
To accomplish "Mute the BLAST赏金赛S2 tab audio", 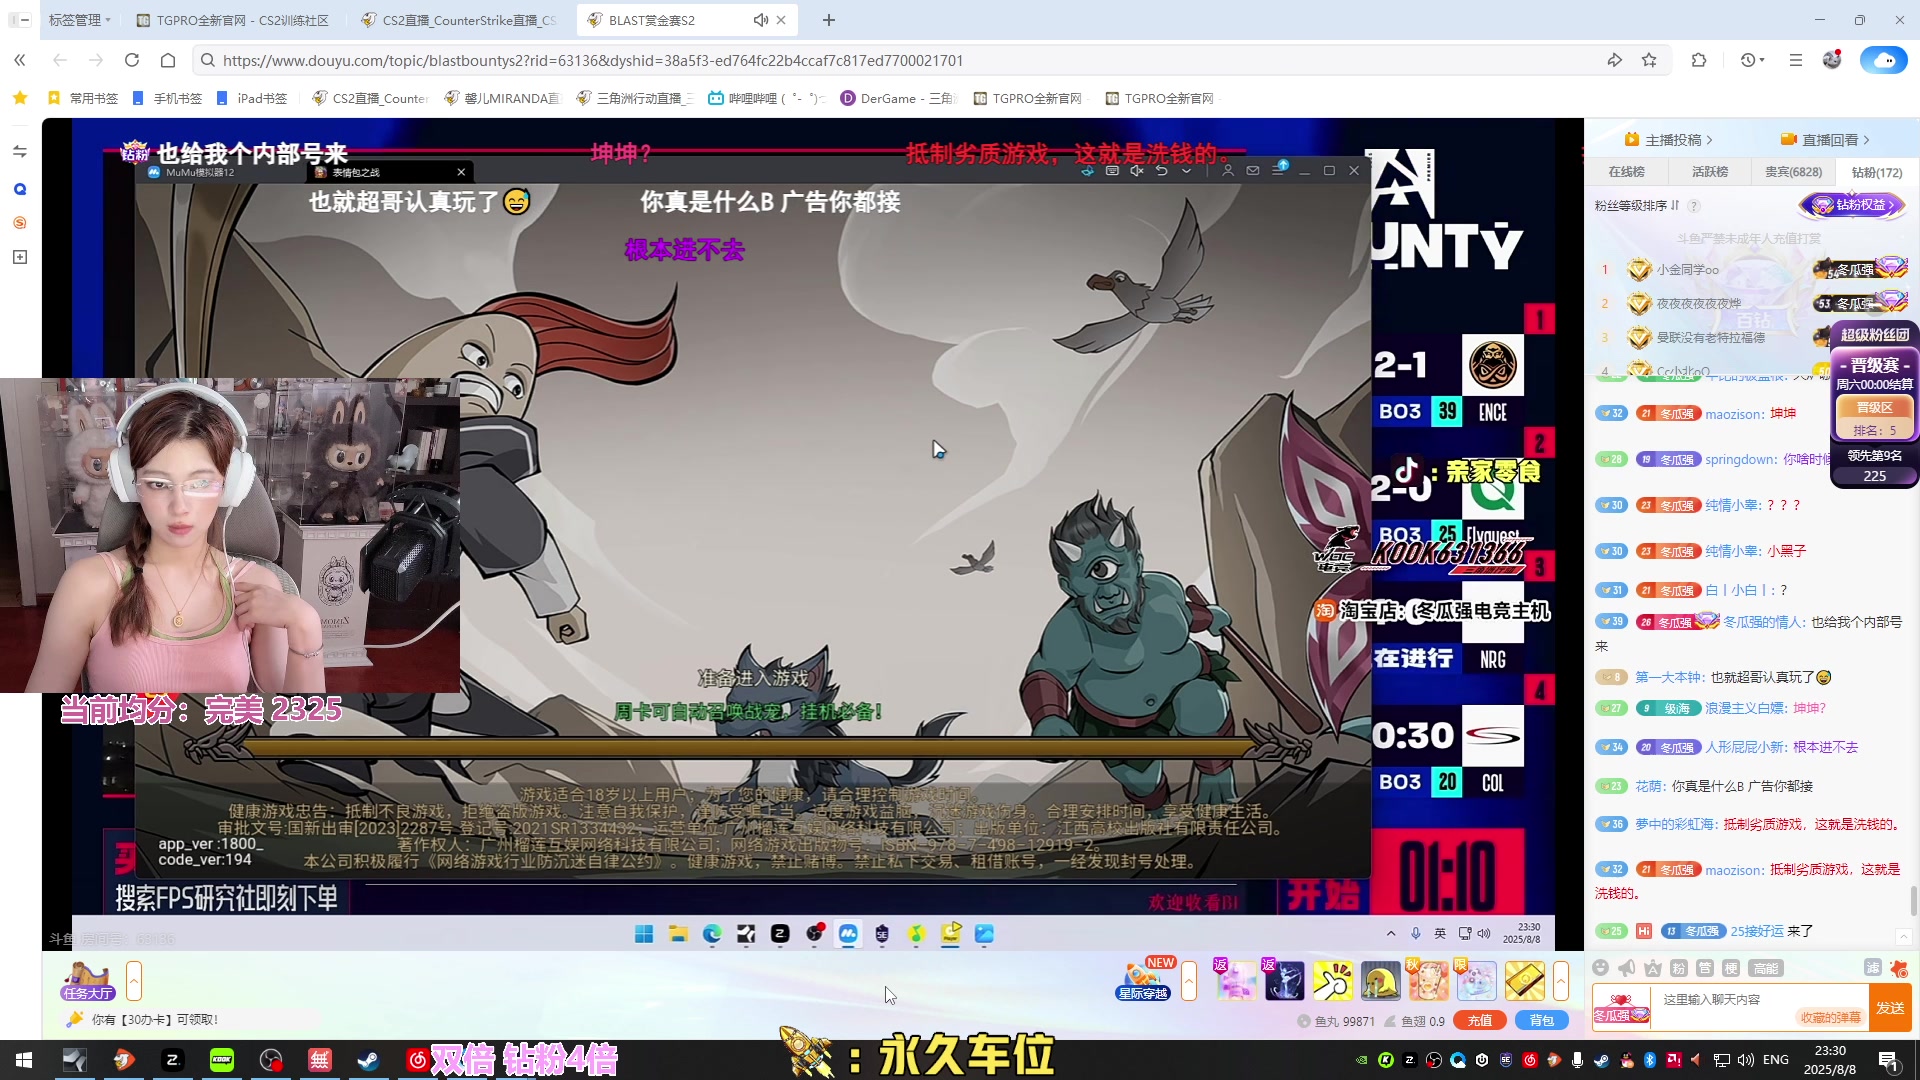I will pos(760,20).
